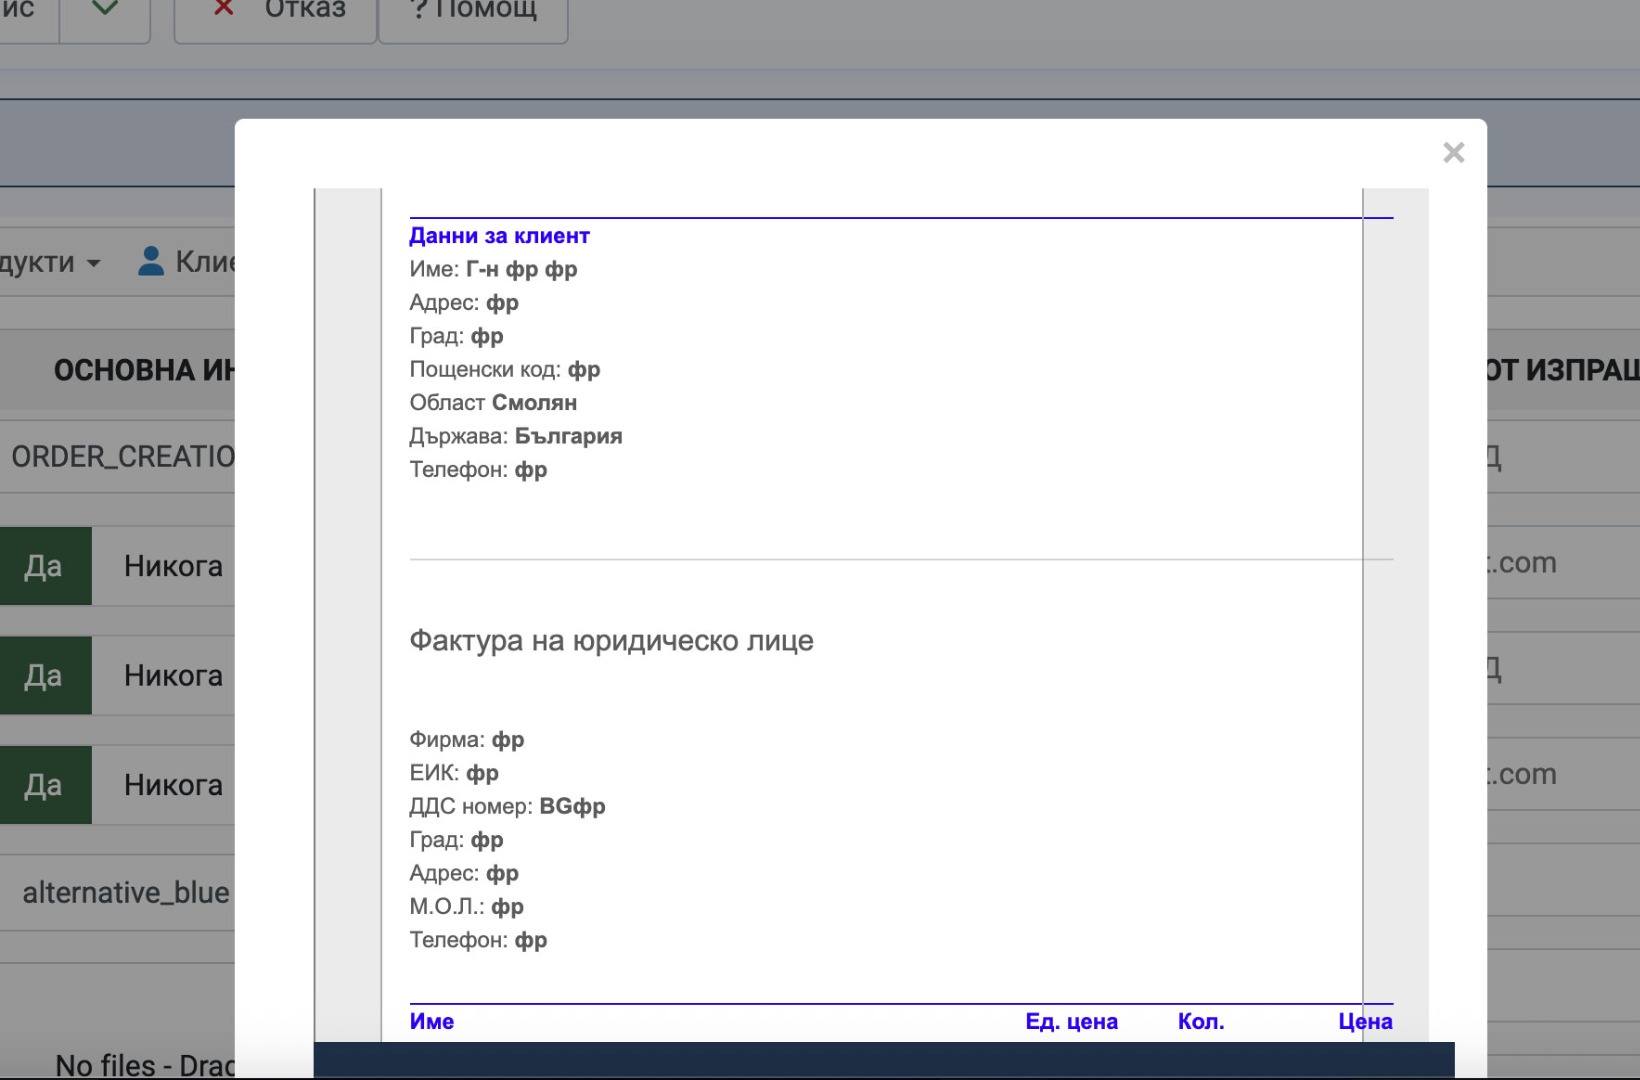Select the ЕИК: фр line

tap(454, 773)
